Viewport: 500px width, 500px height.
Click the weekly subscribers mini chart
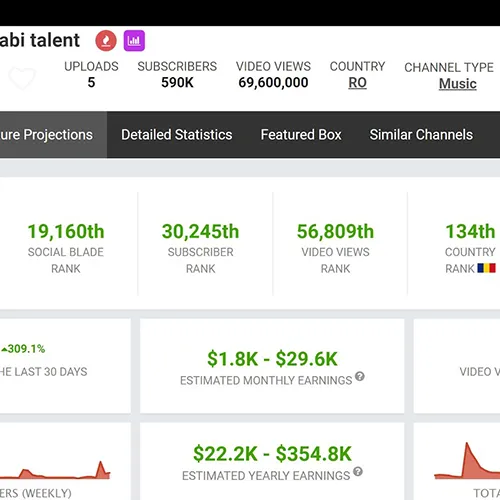[55, 470]
